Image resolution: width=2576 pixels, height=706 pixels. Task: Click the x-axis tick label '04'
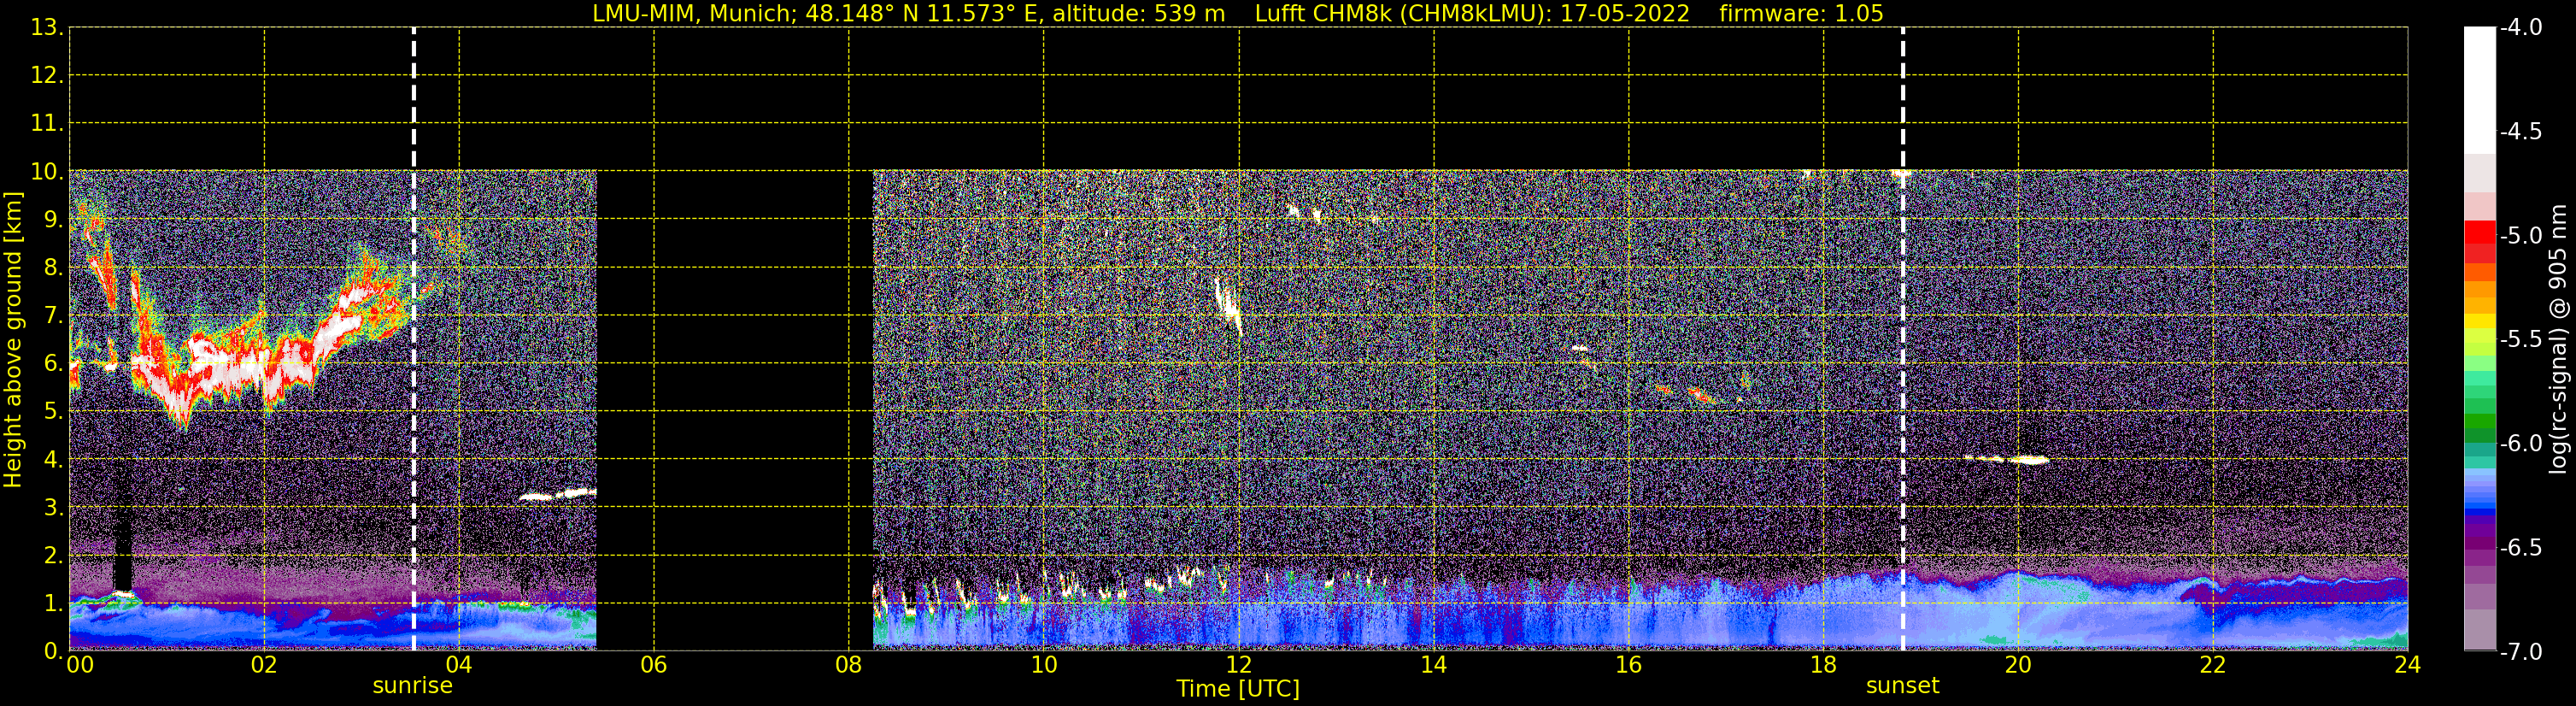[x=459, y=665]
